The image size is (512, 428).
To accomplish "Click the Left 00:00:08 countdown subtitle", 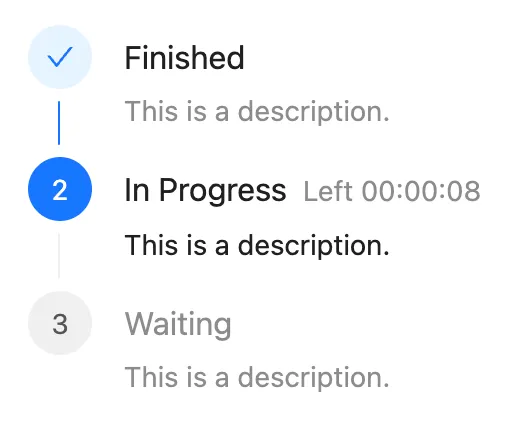I will pos(392,191).
